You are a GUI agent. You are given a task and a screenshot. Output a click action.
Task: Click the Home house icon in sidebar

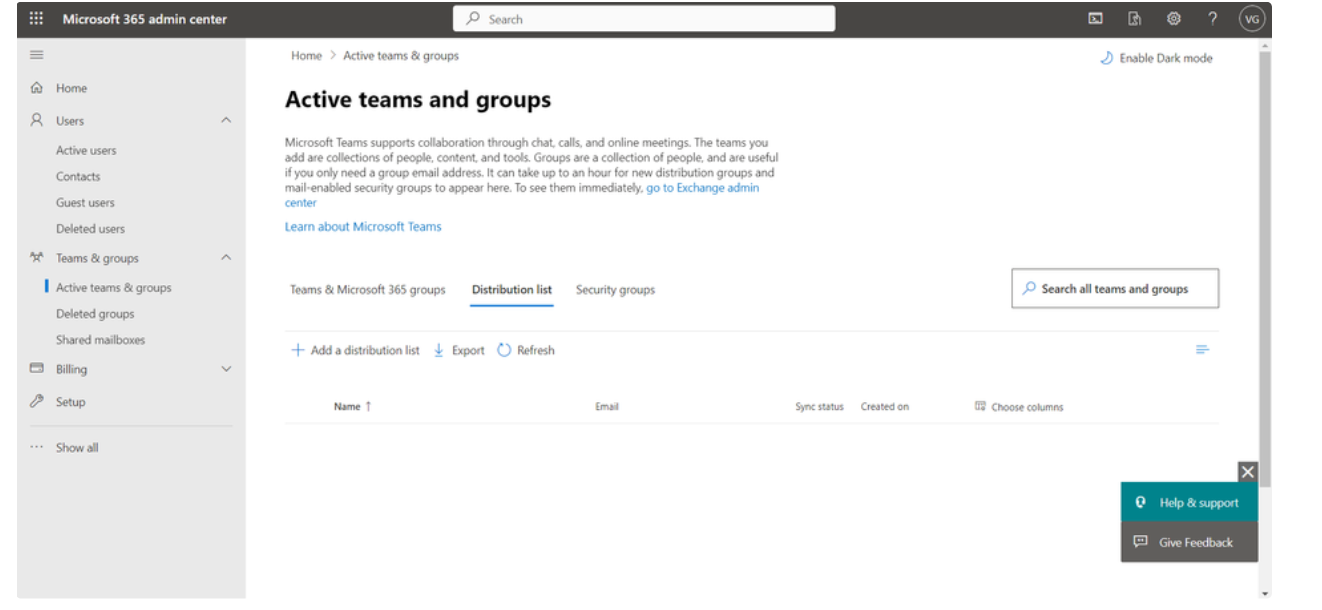(x=37, y=88)
